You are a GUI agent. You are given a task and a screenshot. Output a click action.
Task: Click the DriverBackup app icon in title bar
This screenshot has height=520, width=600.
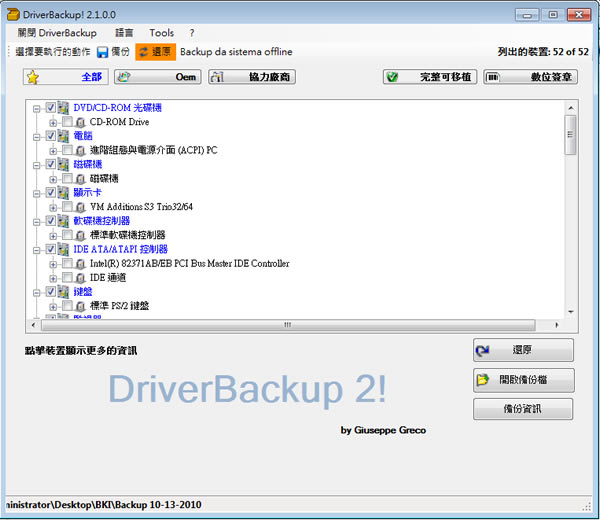[13, 15]
